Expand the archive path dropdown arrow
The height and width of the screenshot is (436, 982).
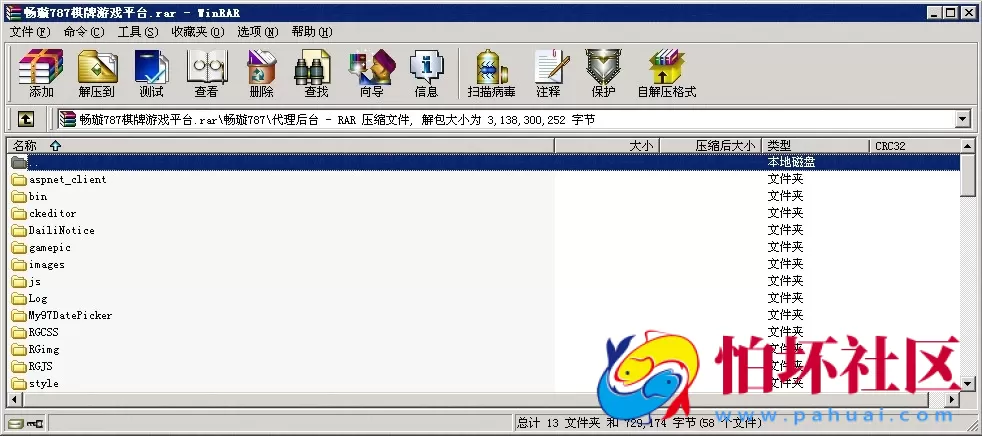[x=963, y=119]
